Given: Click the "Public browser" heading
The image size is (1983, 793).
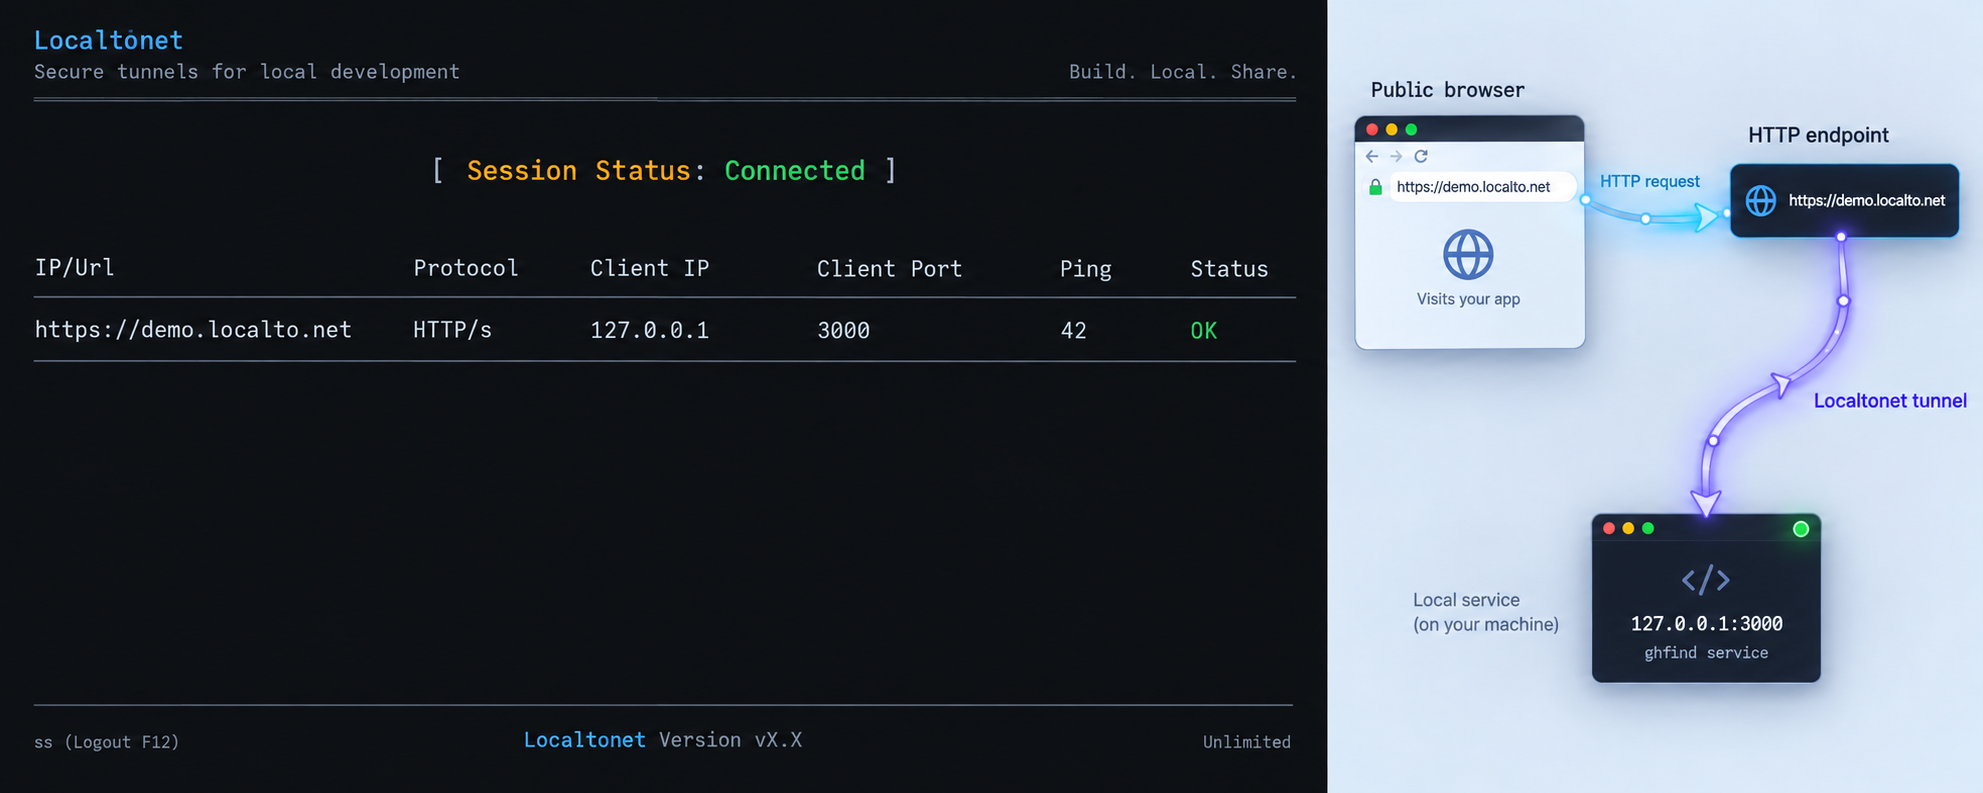Looking at the screenshot, I should (1447, 90).
